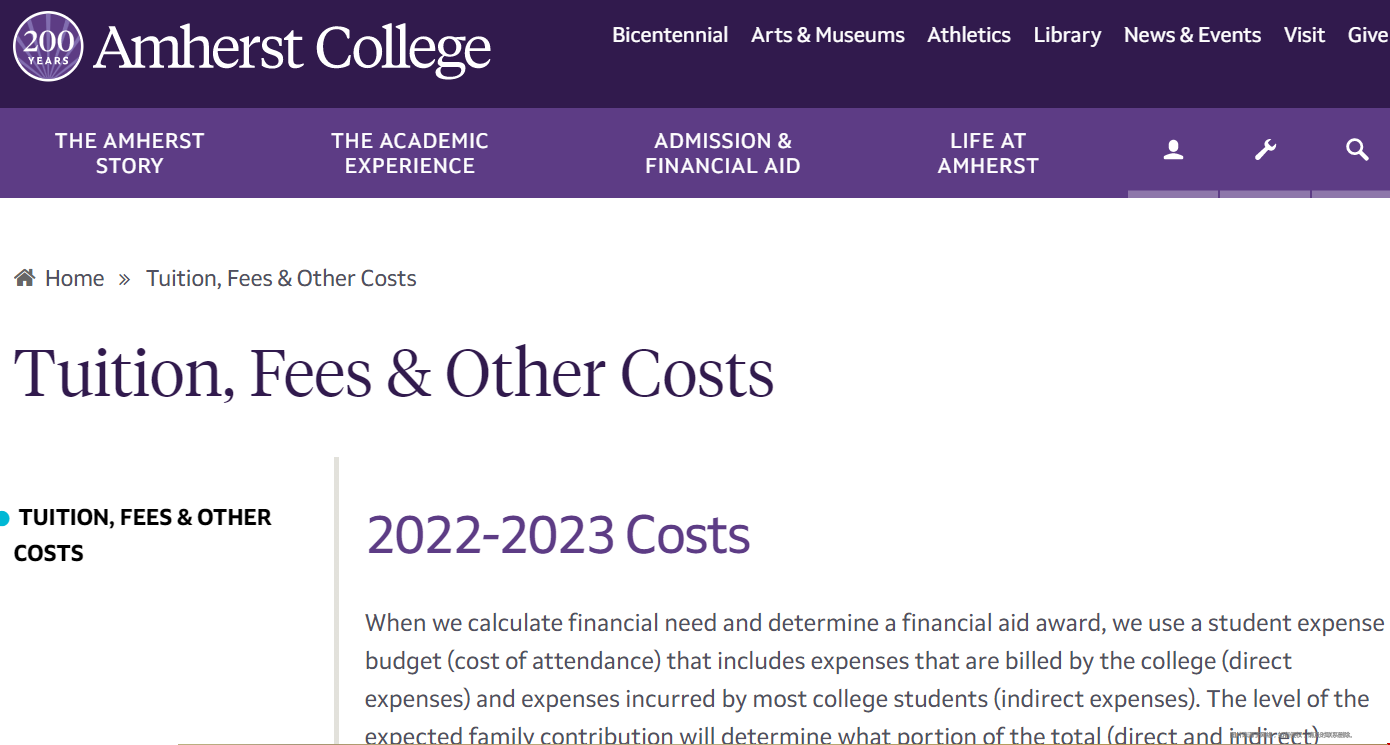
Task: Open News & Events
Action: click(1192, 35)
